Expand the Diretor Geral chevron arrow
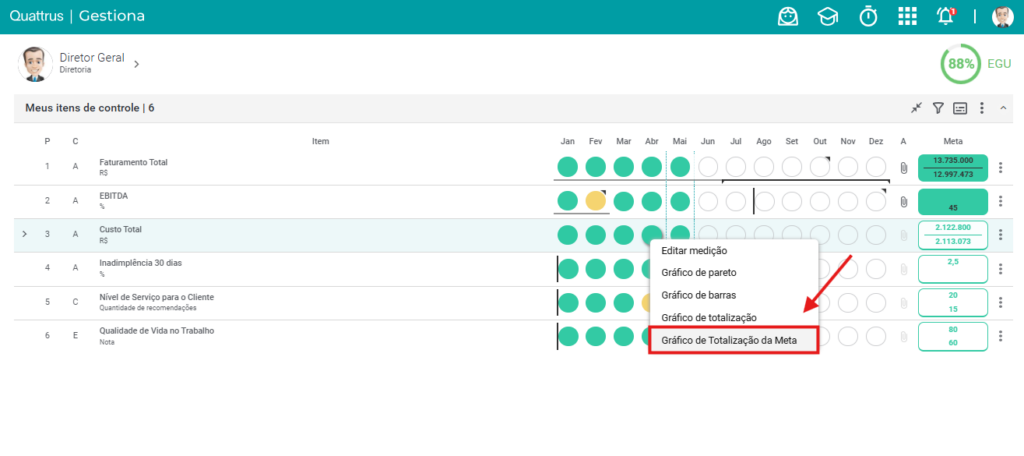Screen dimensions: 1024x456 click(136, 64)
